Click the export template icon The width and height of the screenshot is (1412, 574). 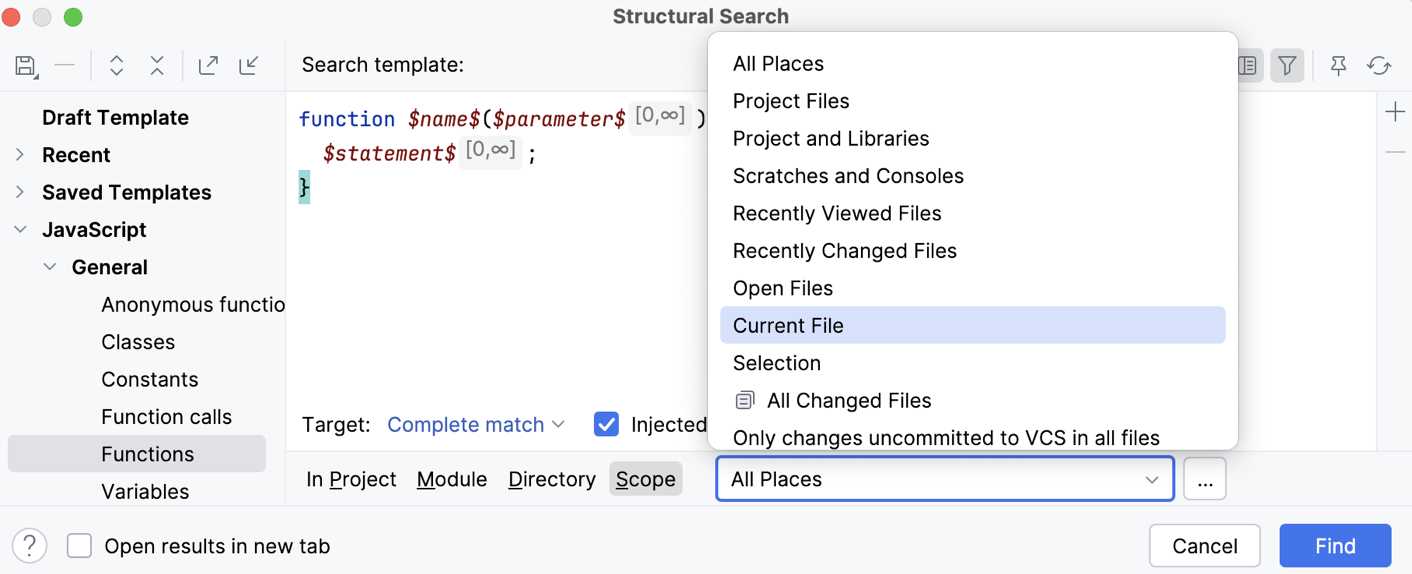[208, 66]
